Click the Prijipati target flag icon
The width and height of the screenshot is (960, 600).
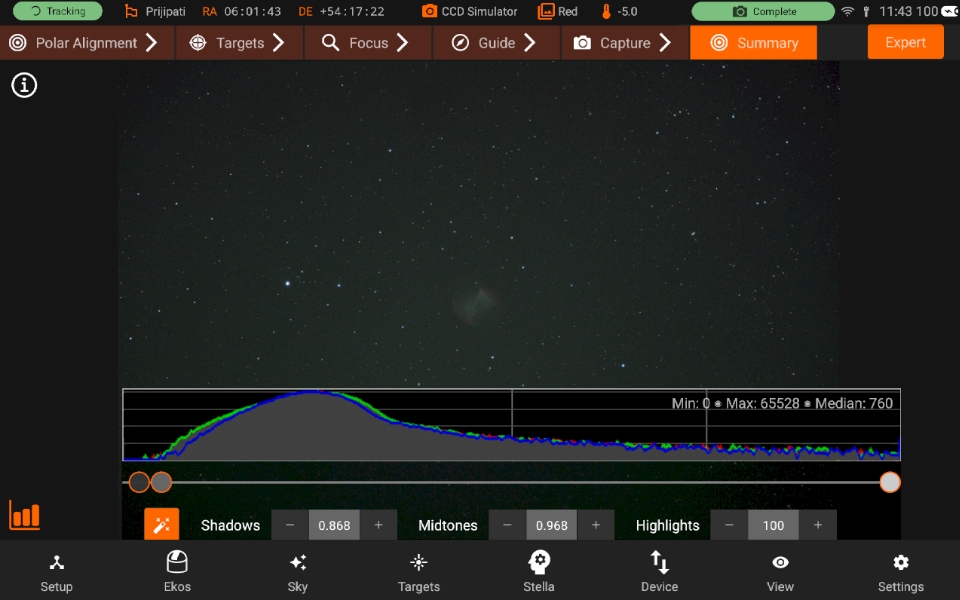130,11
